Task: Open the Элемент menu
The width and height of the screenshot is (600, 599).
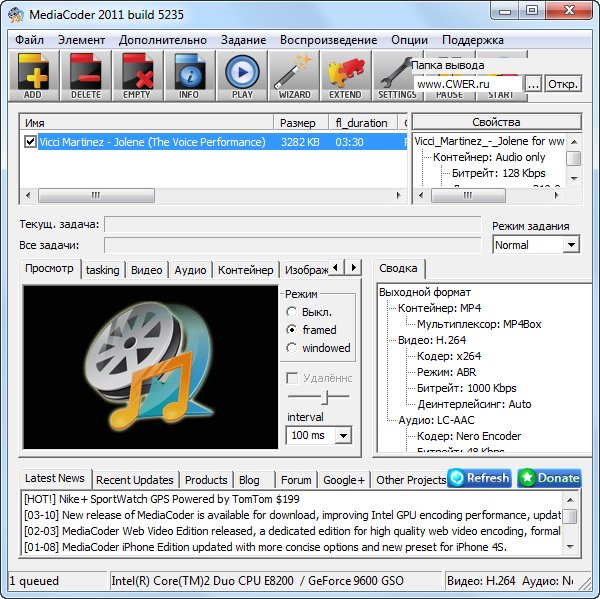Action: 81,40
